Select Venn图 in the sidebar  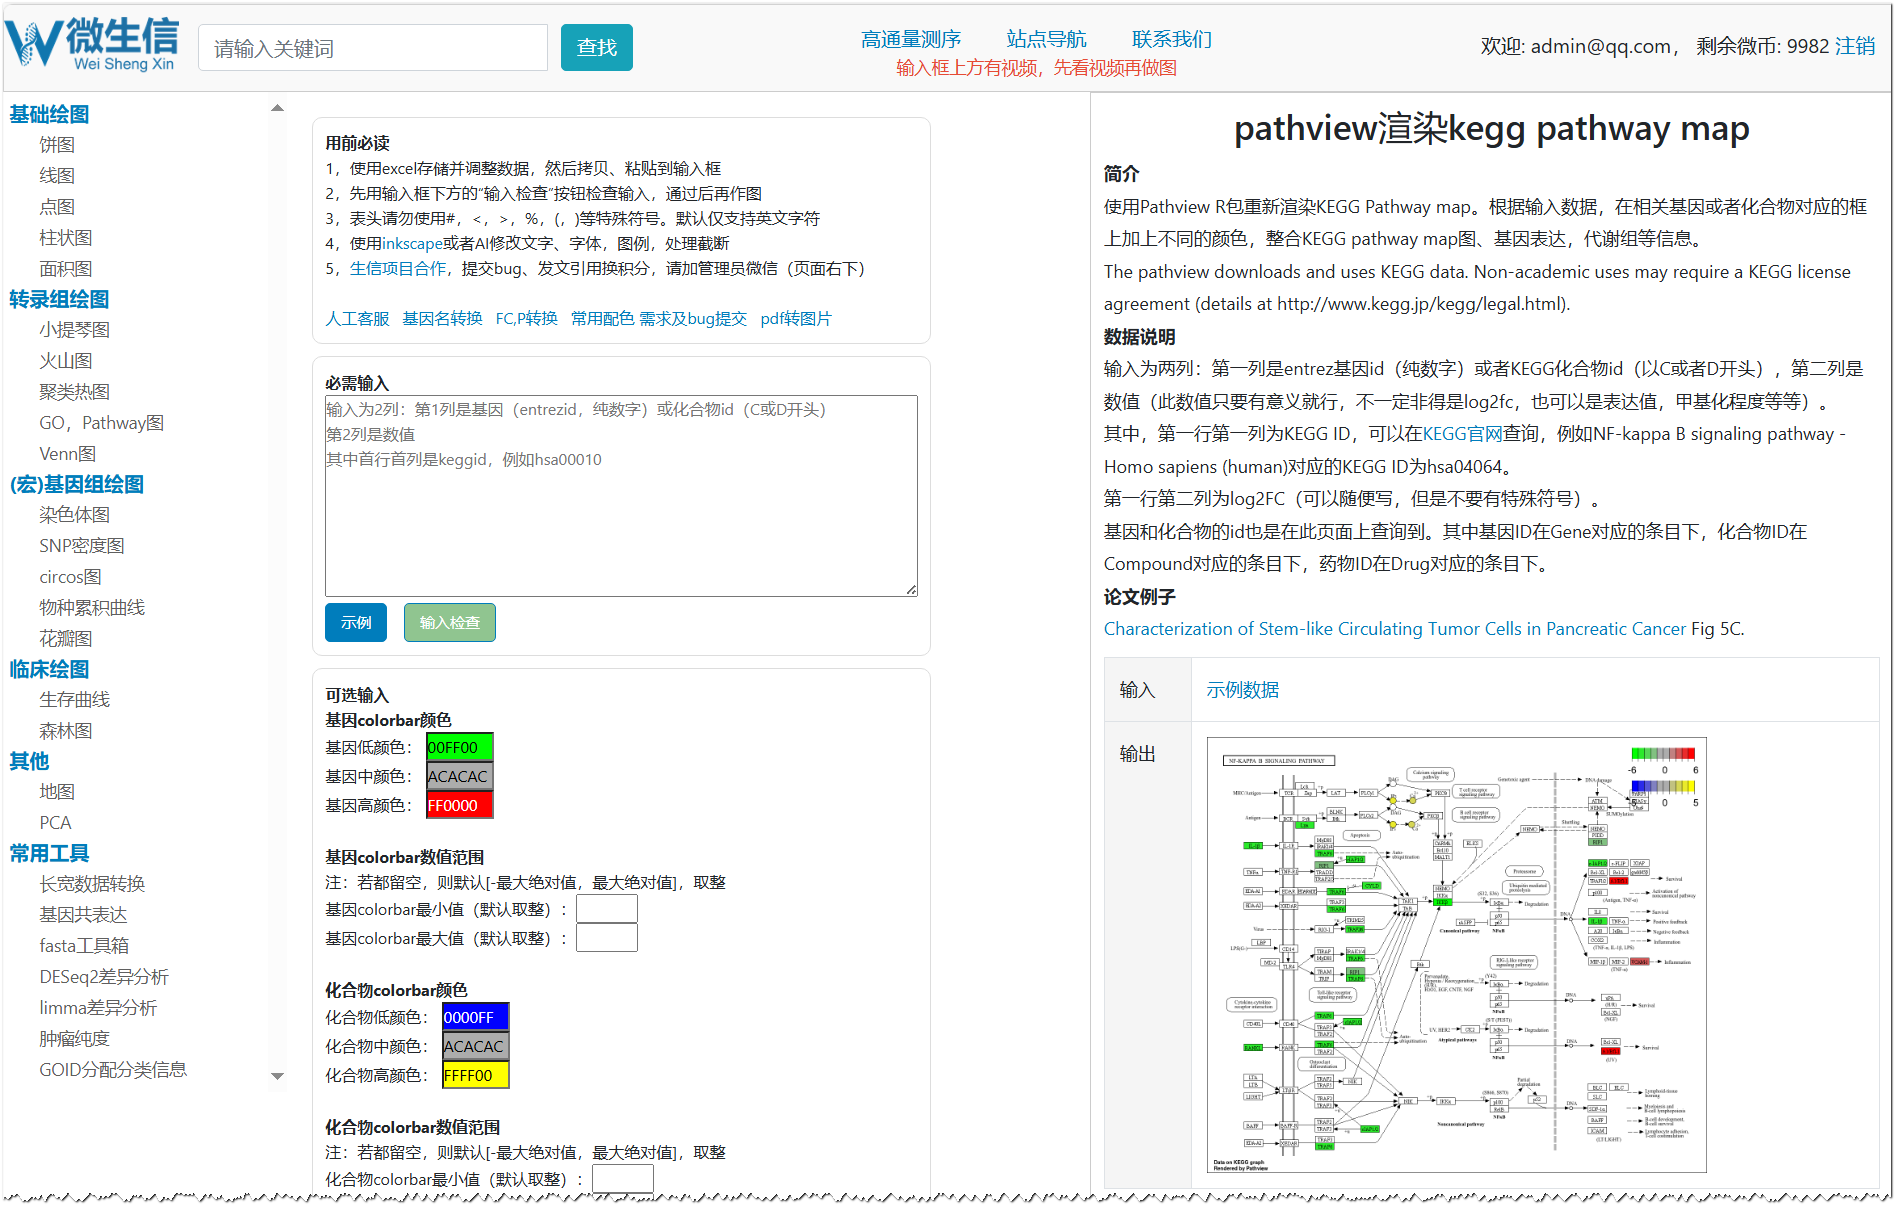[68, 454]
